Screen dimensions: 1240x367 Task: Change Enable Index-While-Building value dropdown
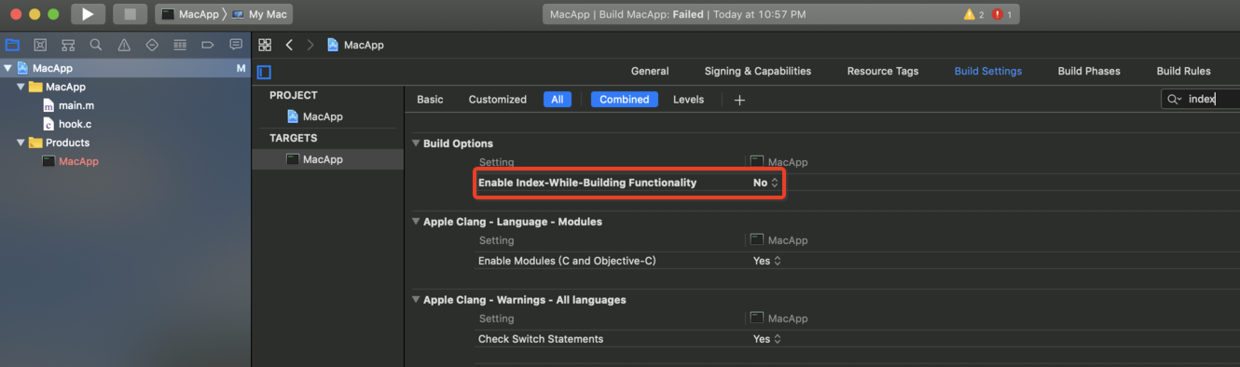tap(765, 183)
